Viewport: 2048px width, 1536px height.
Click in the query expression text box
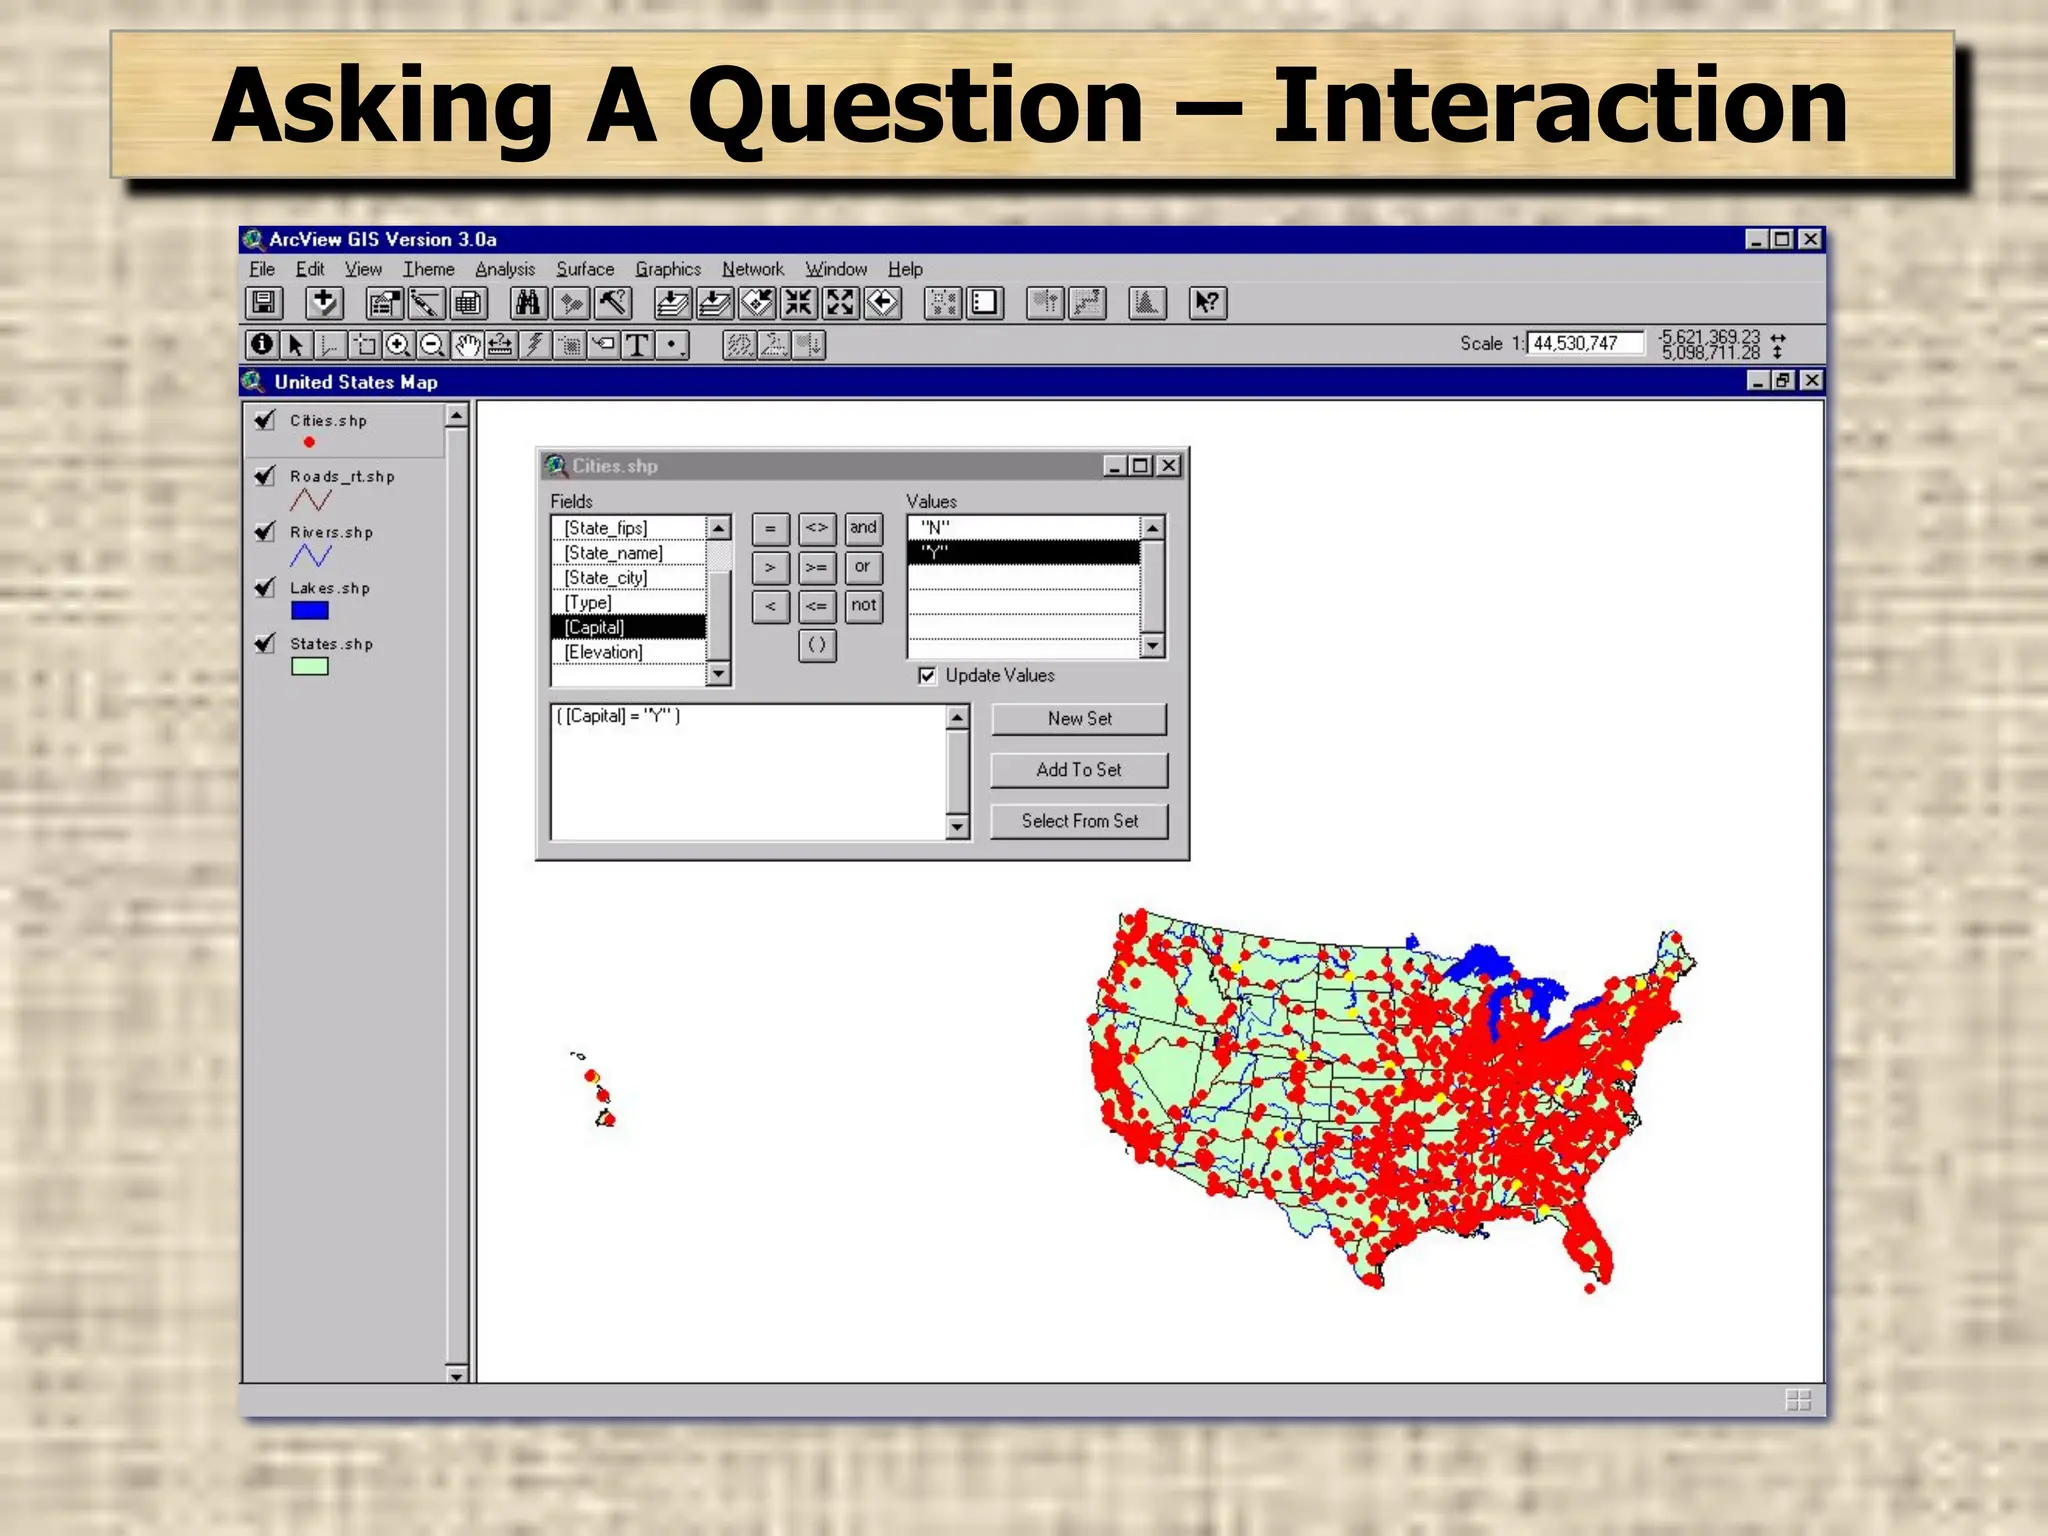pos(748,772)
